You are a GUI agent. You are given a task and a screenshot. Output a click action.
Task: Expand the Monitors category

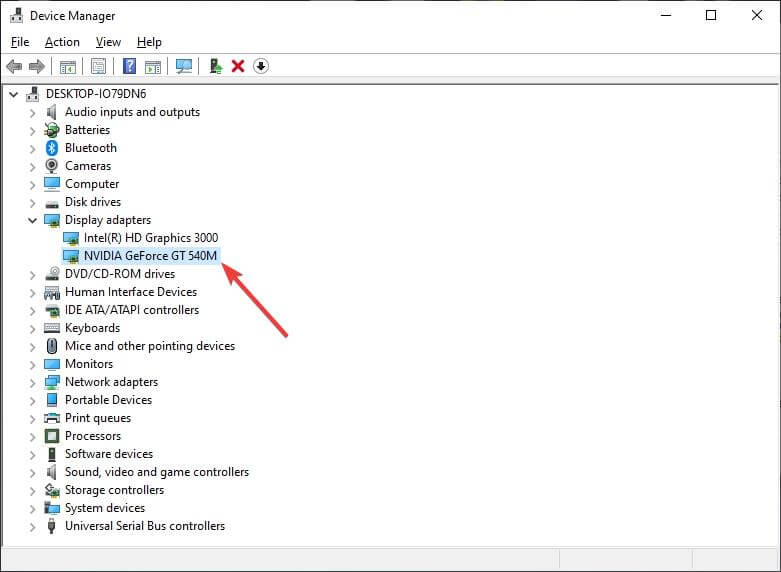(x=33, y=364)
